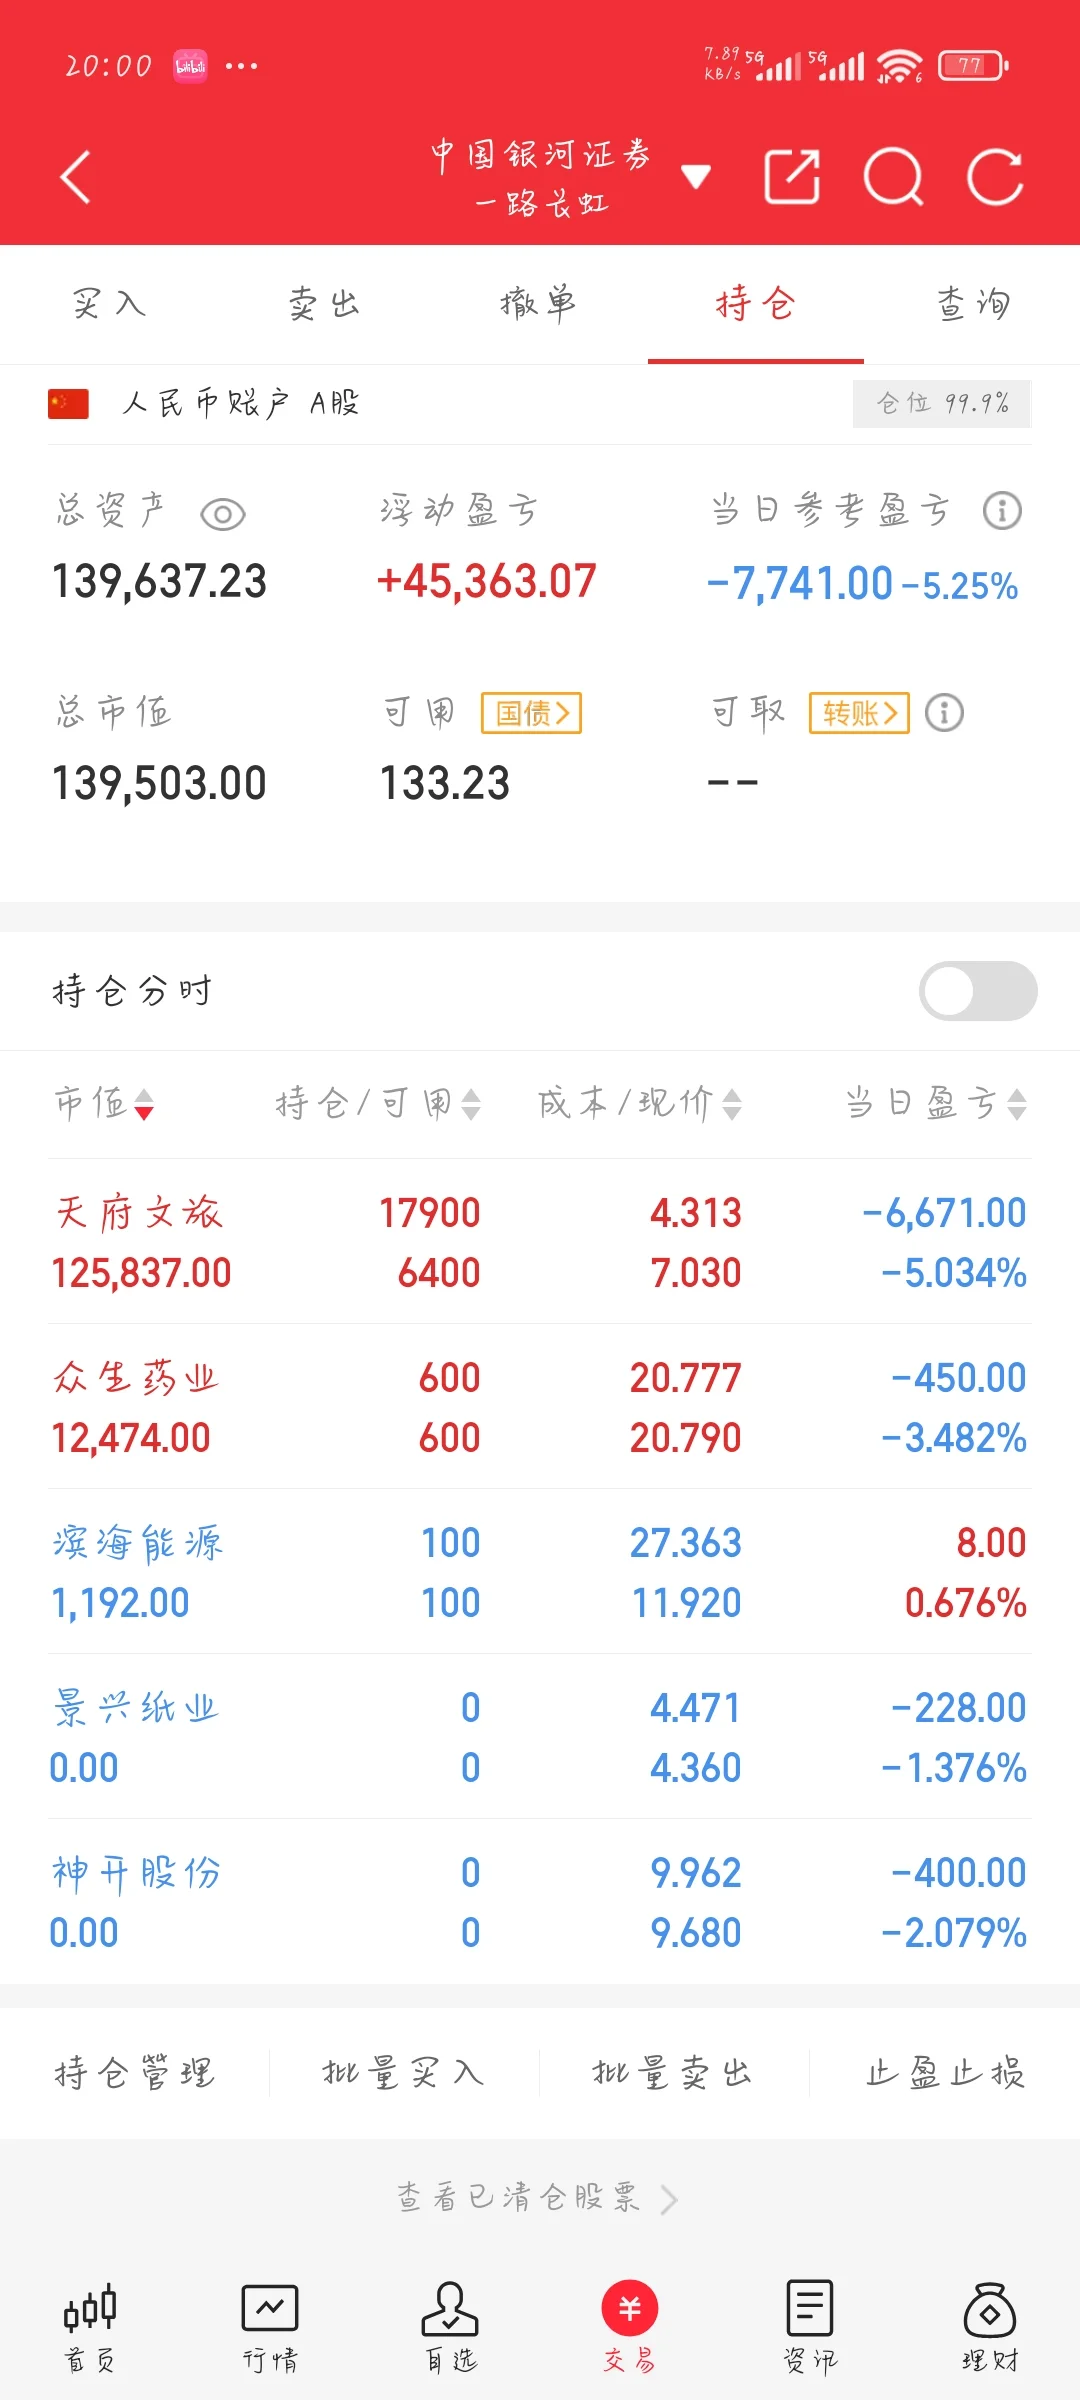Switch to the 买入 tab
The height and width of the screenshot is (2400, 1080).
tap(108, 304)
